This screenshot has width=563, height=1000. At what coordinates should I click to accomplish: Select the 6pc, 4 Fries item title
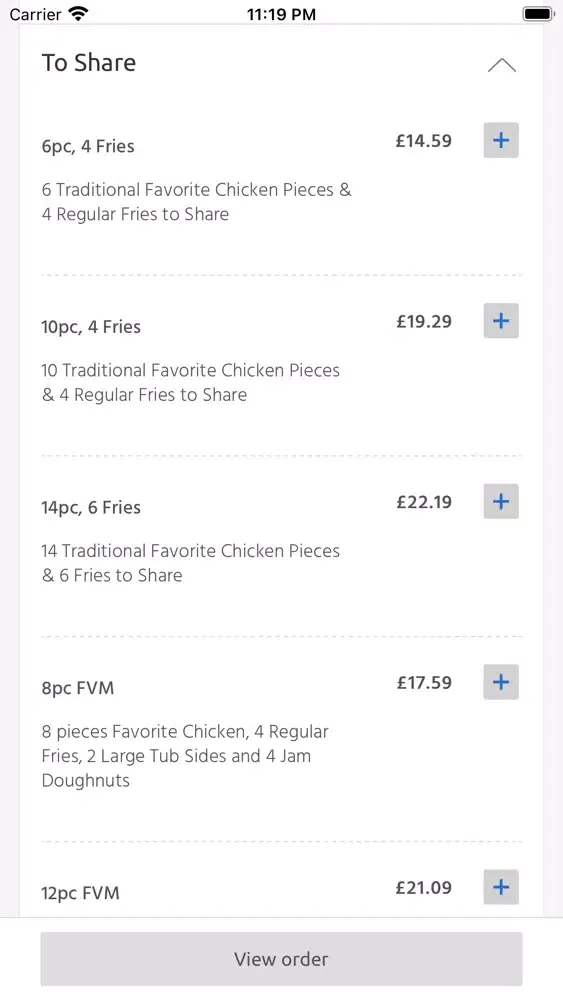tap(88, 146)
